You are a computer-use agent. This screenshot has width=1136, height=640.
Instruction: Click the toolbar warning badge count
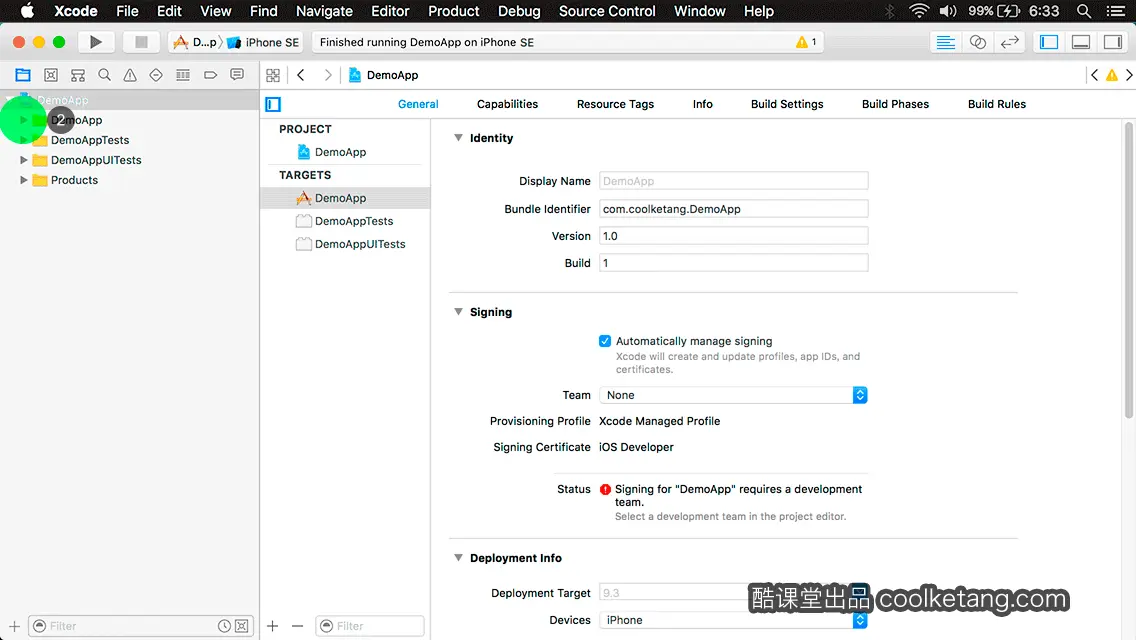tap(806, 42)
